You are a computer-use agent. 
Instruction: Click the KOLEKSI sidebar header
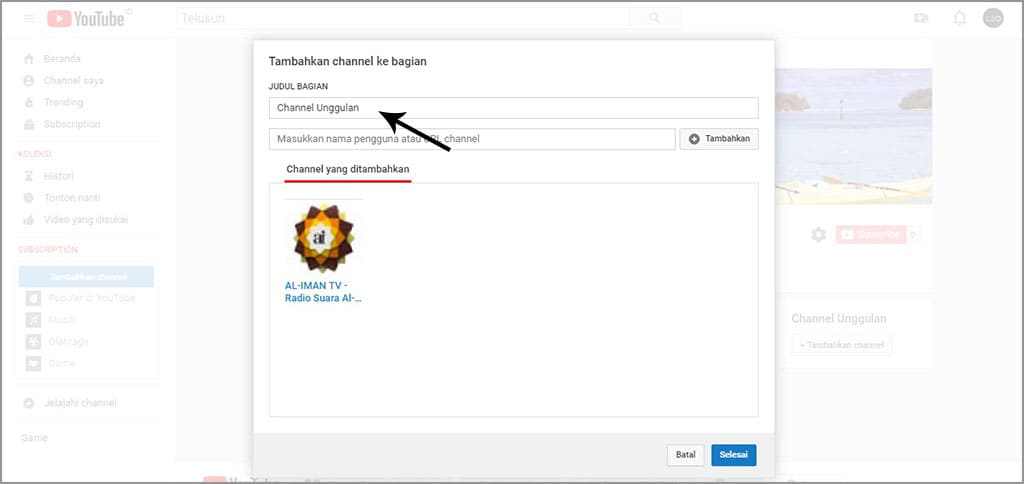[x=35, y=154]
